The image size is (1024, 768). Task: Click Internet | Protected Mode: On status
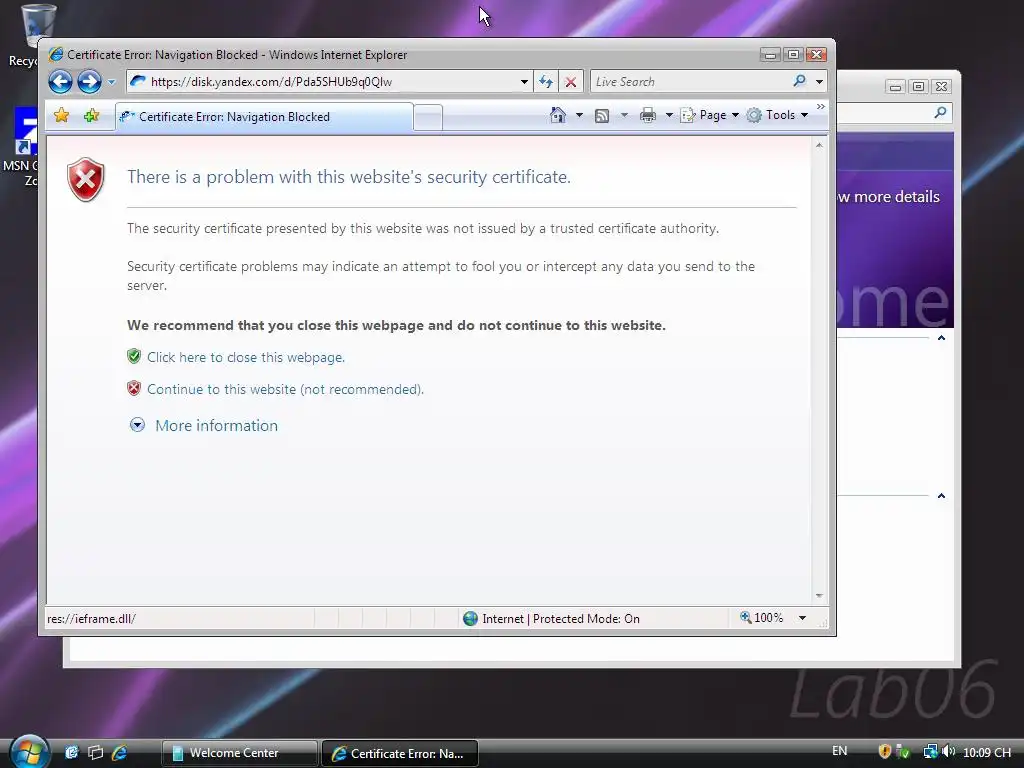pos(552,618)
